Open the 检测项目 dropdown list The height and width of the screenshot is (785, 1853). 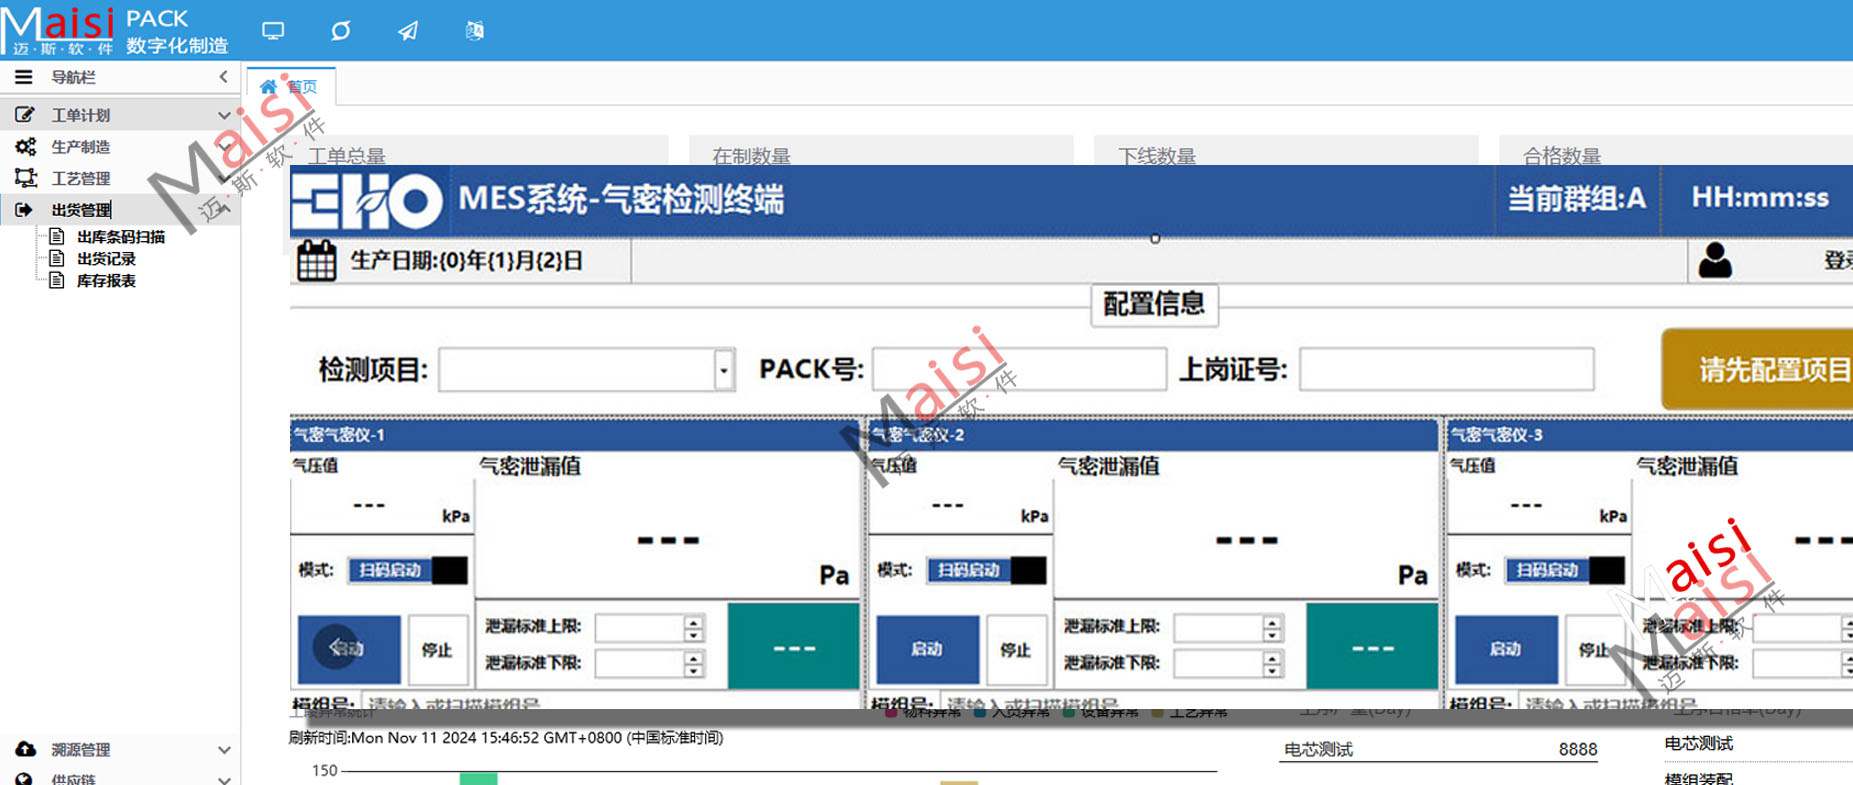point(723,371)
